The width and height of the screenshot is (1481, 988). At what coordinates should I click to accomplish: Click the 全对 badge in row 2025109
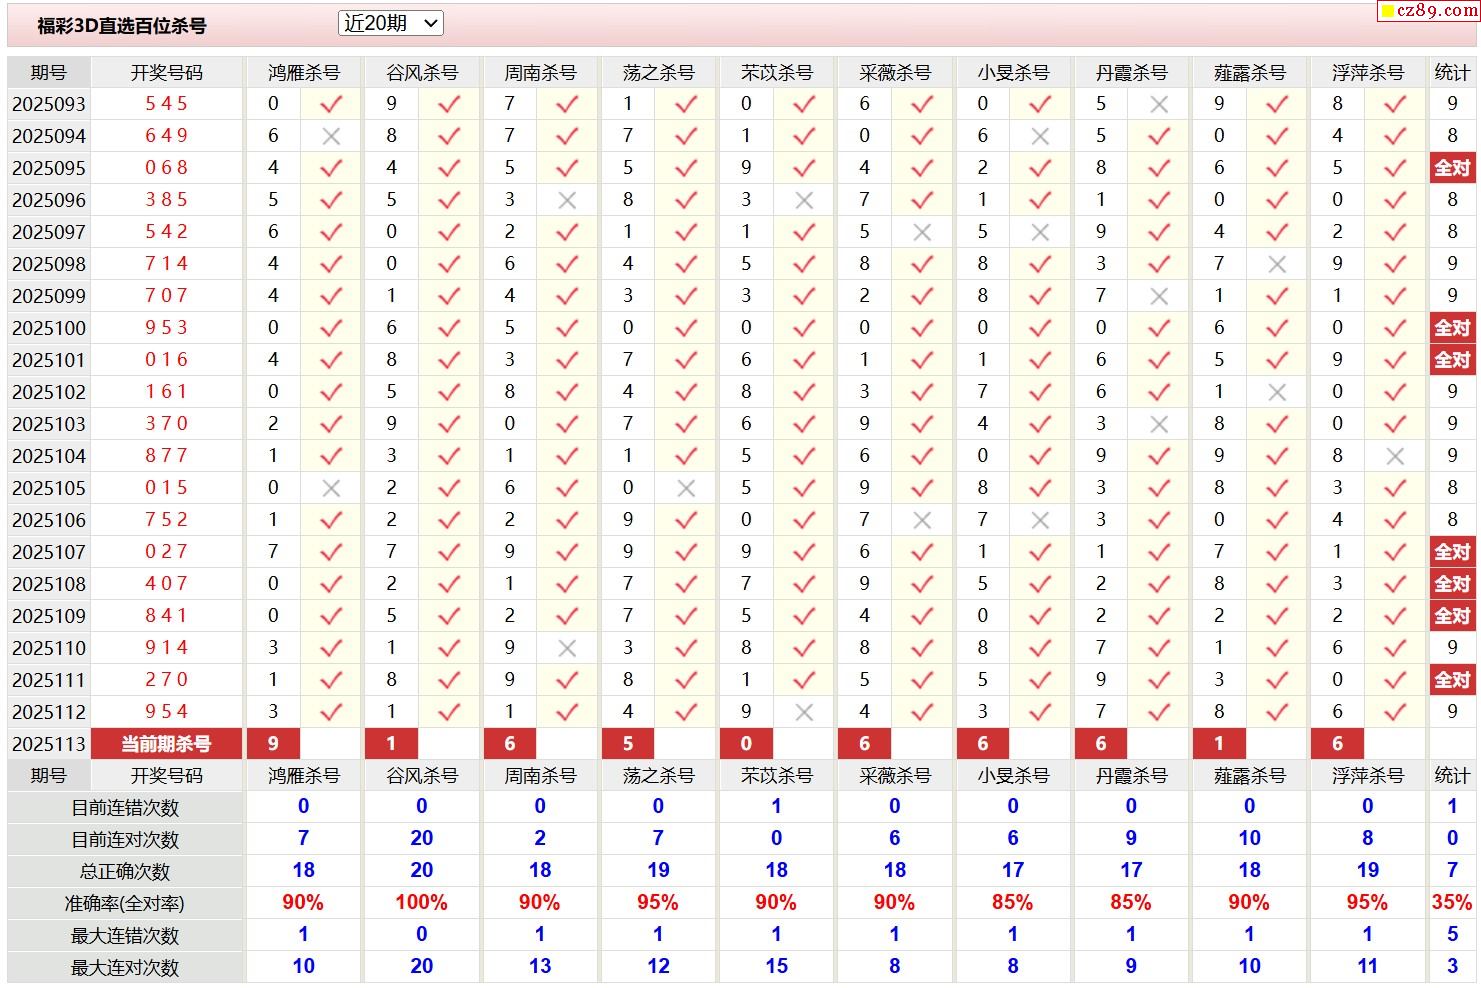pos(1452,616)
